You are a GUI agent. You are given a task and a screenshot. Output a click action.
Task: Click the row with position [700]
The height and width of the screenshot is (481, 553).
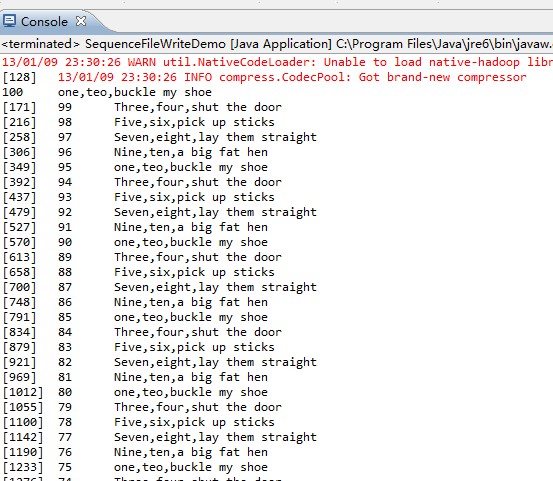[x=160, y=287]
